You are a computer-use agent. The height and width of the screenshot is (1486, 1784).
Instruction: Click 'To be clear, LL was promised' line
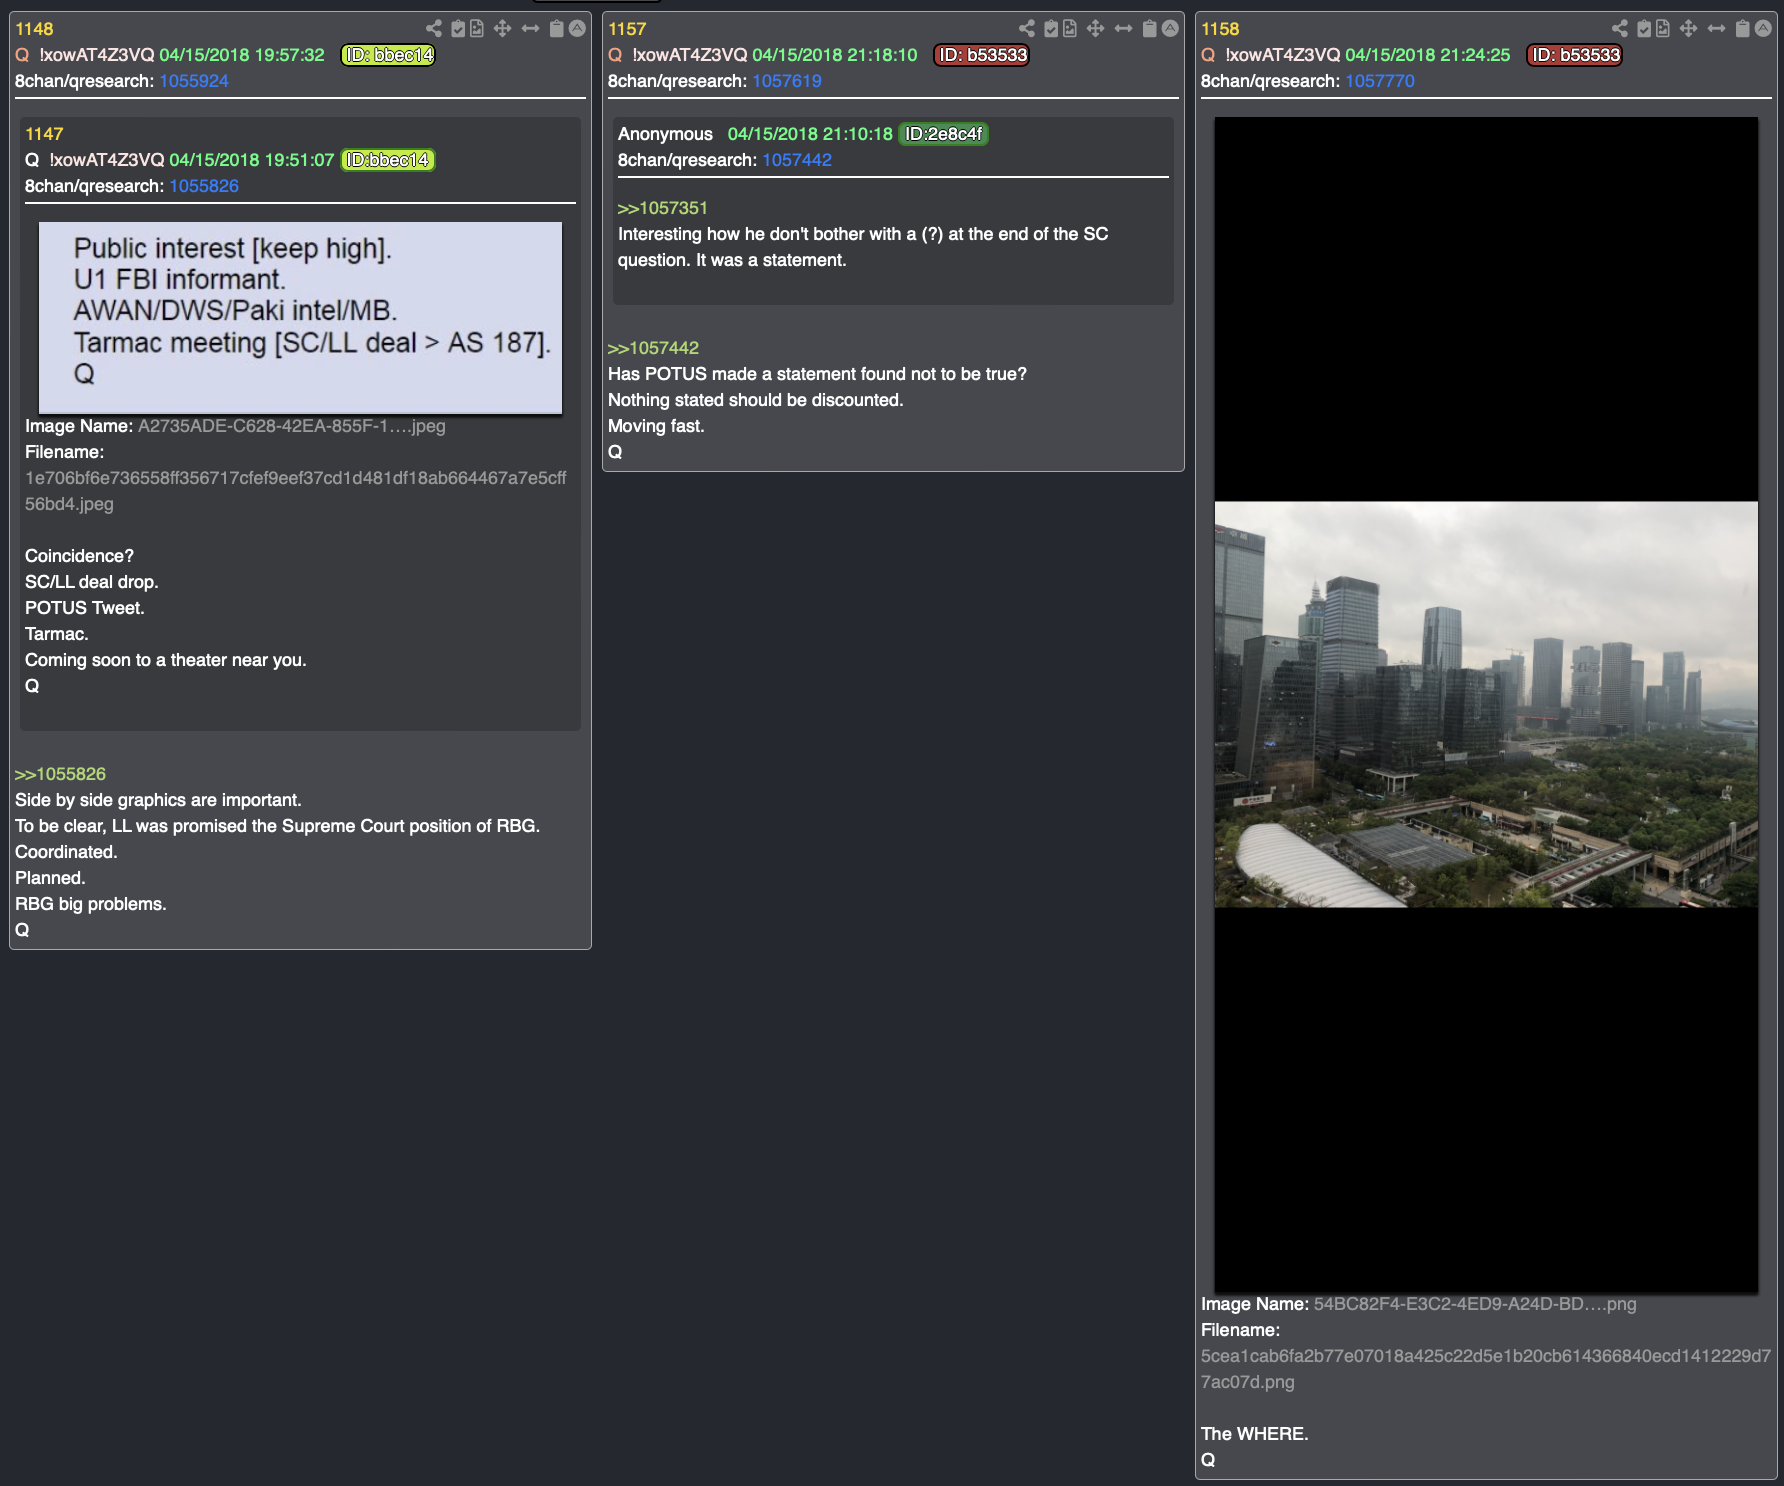pyautogui.click(x=277, y=826)
